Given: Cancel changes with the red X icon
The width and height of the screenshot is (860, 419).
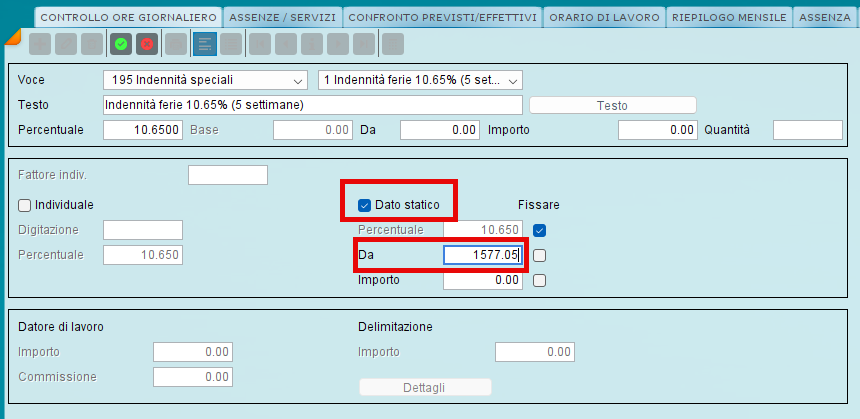Looking at the screenshot, I should [147, 44].
